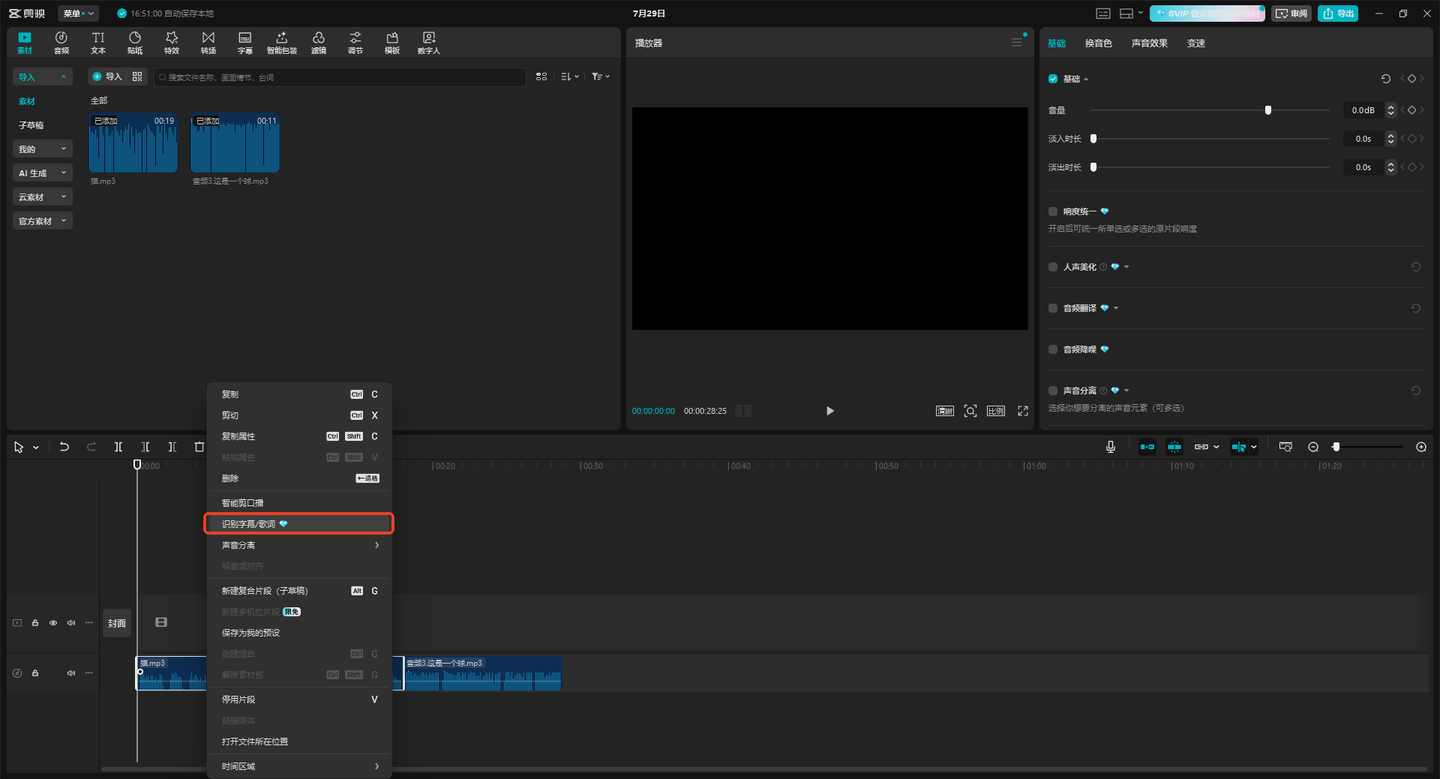Image resolution: width=1440 pixels, height=779 pixels.
Task: Enable the 响度统一 checkbox
Action: [1053, 212]
